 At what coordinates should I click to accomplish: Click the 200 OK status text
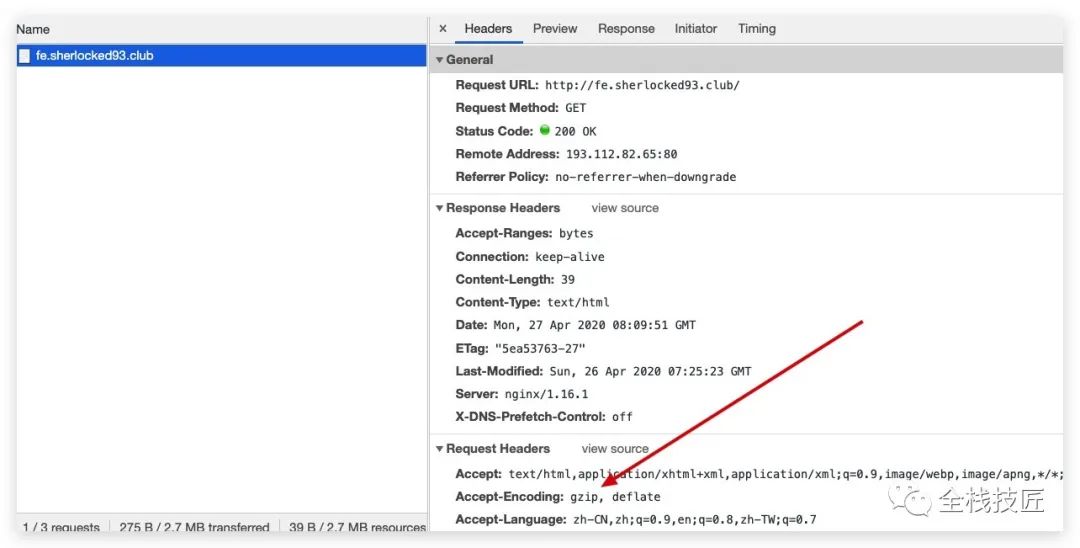[575, 131]
